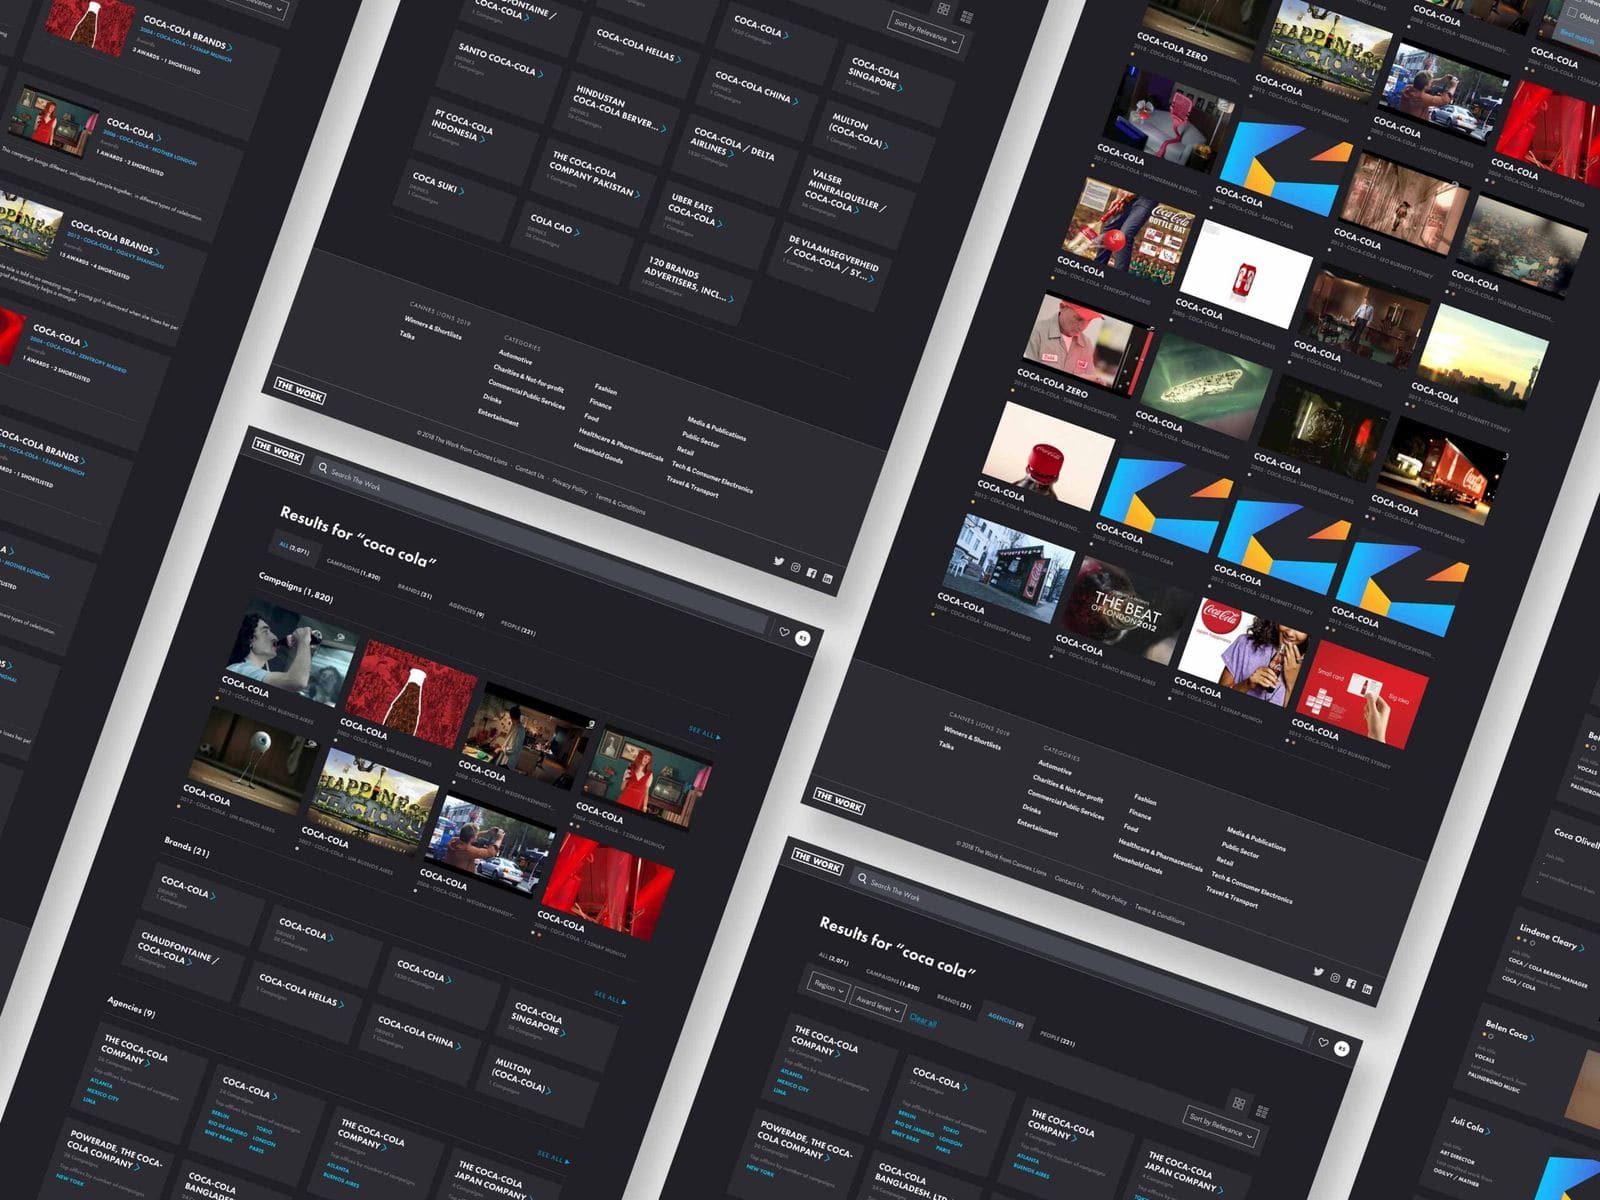This screenshot has width=1600, height=1200.
Task: Open Privacy Policy in the brands screen footer
Action: (x=570, y=487)
